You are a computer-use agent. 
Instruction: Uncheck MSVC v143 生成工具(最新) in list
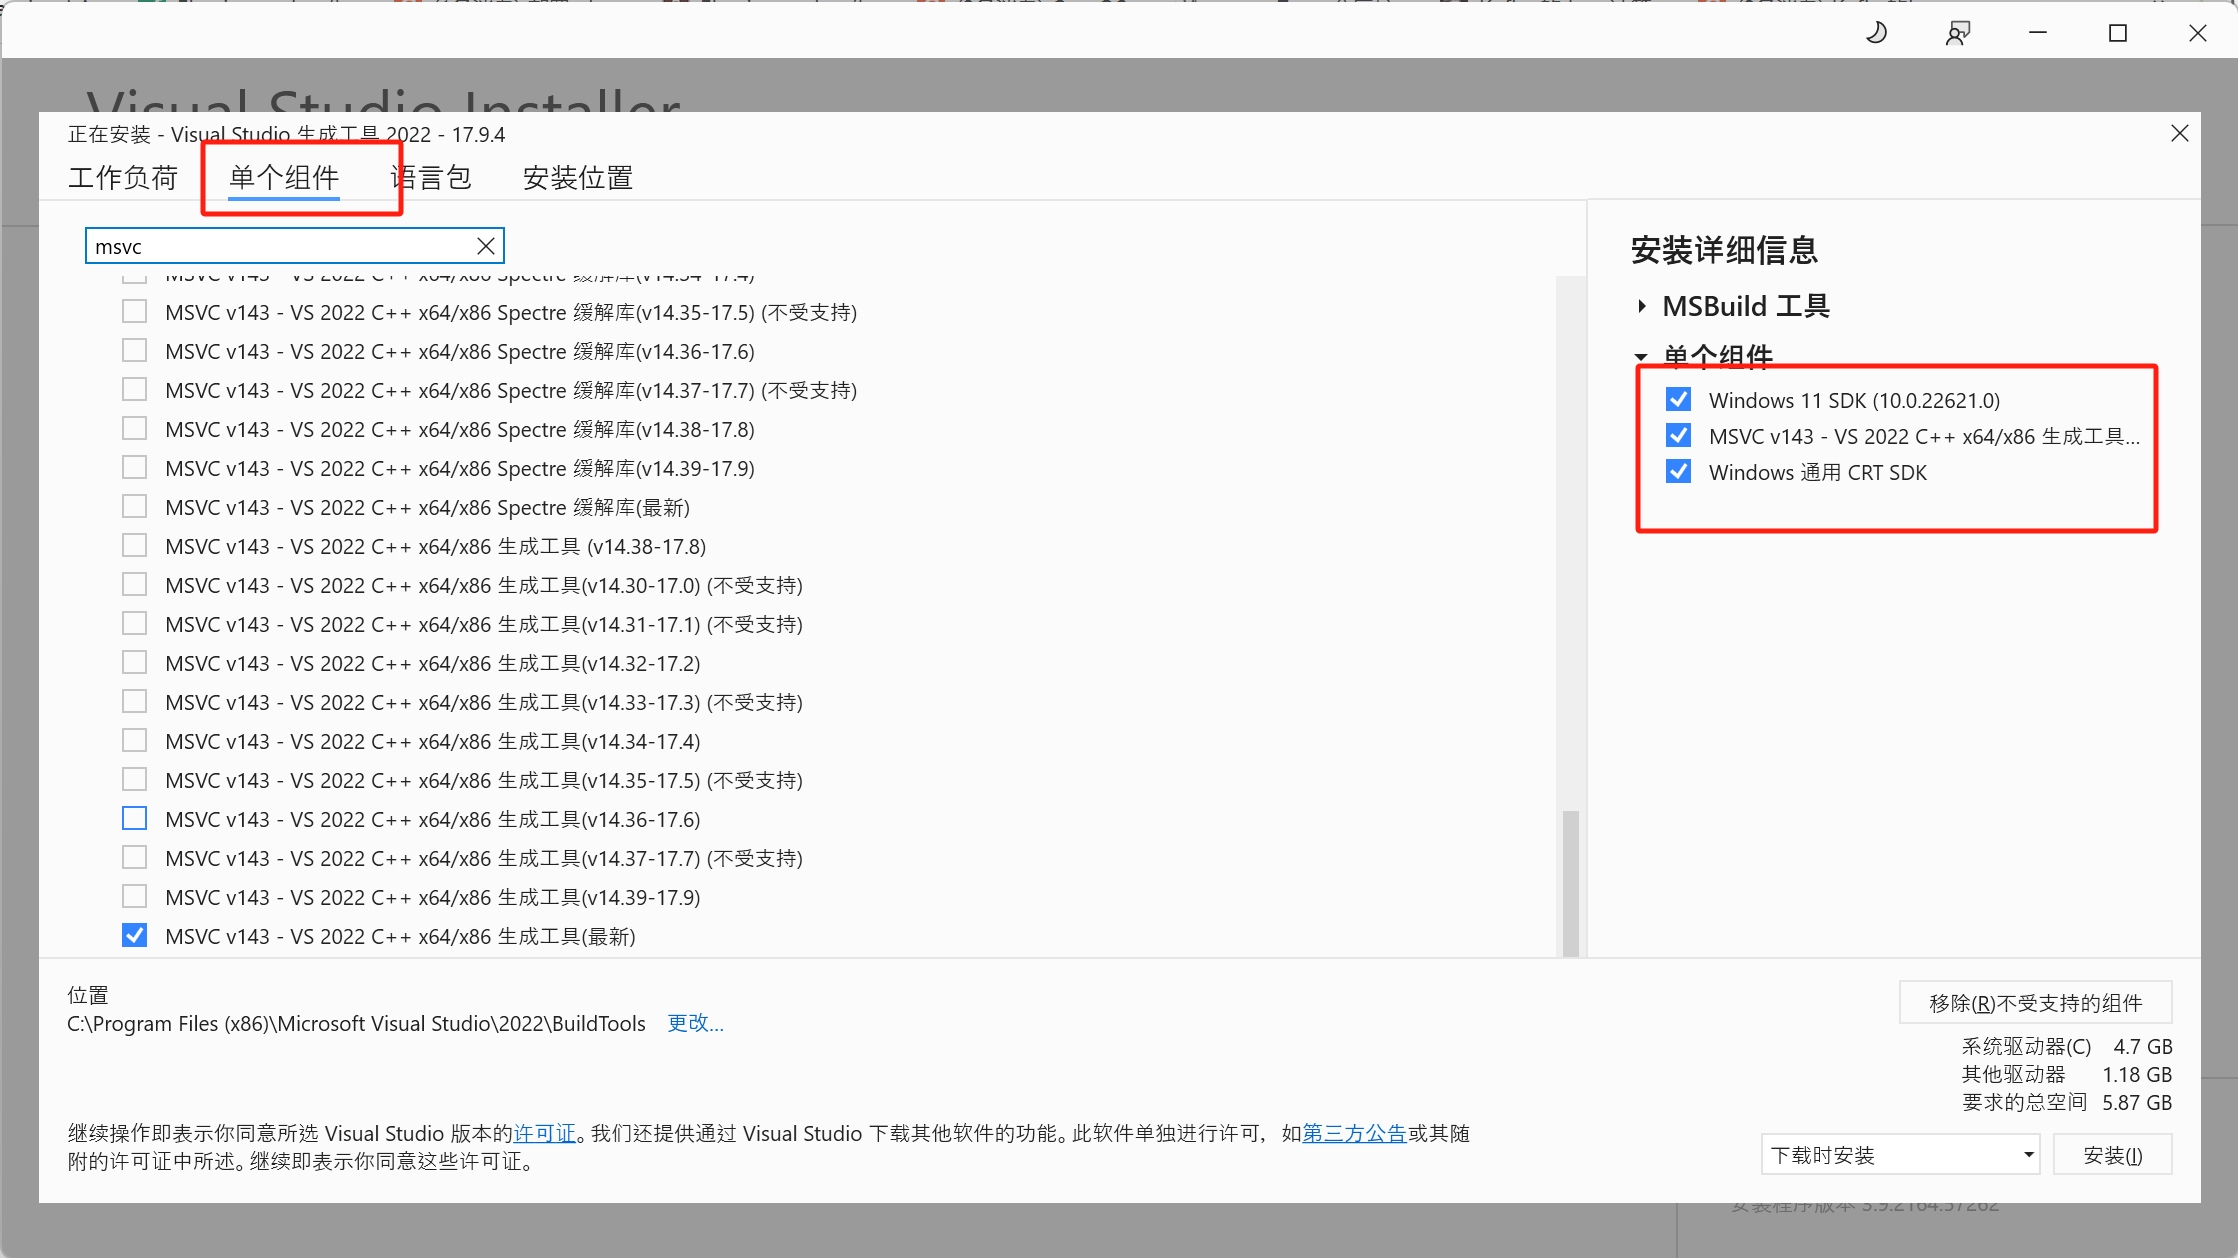point(134,936)
